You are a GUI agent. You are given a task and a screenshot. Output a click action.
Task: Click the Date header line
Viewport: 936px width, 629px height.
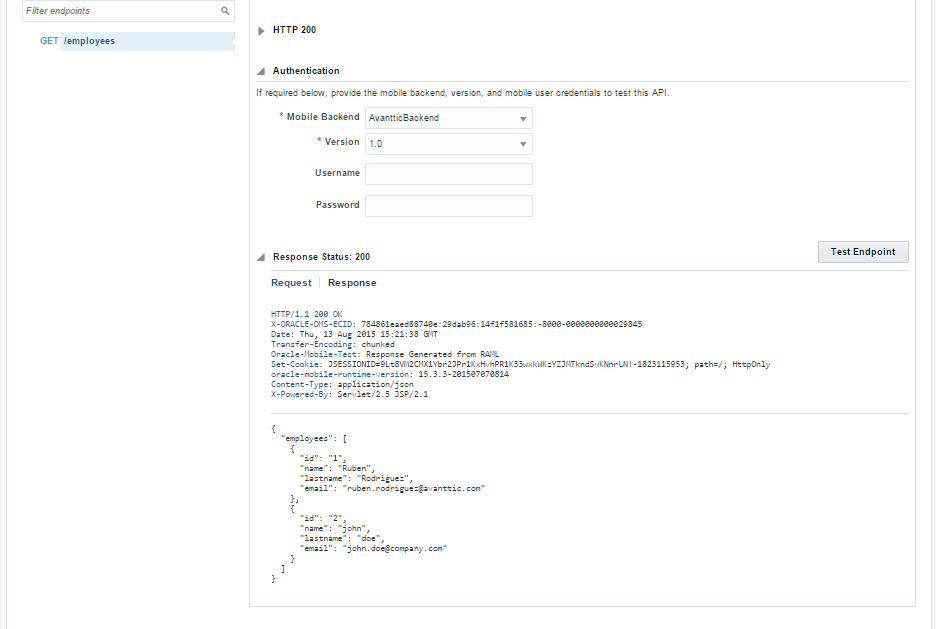[x=354, y=334]
